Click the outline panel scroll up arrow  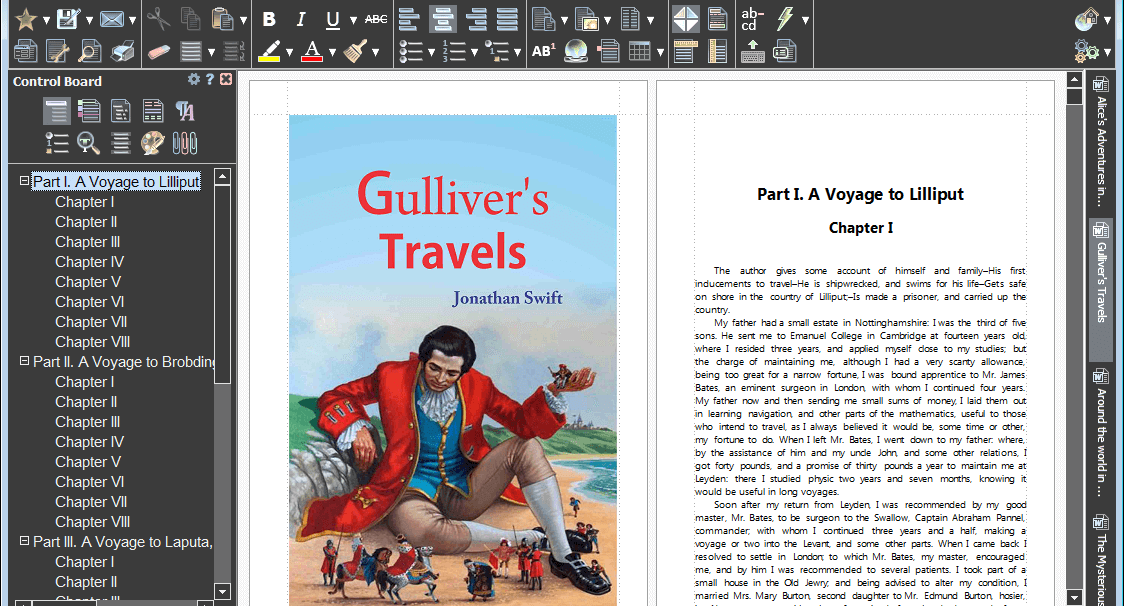tap(222, 176)
